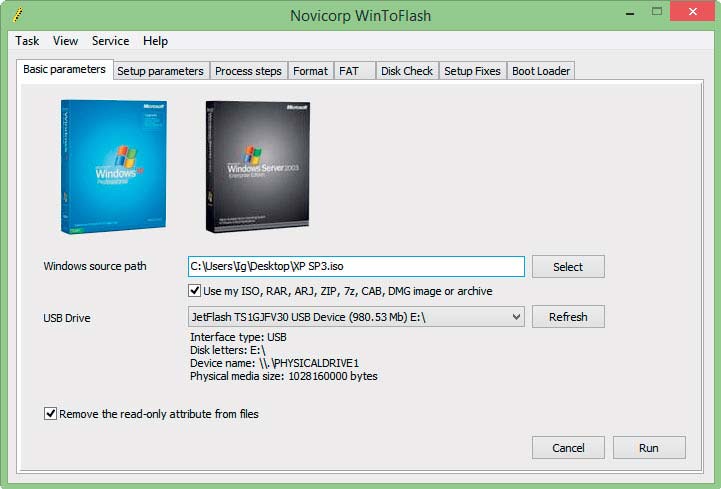Open the Boot Loader tab
The image size is (721, 489).
coord(541,71)
